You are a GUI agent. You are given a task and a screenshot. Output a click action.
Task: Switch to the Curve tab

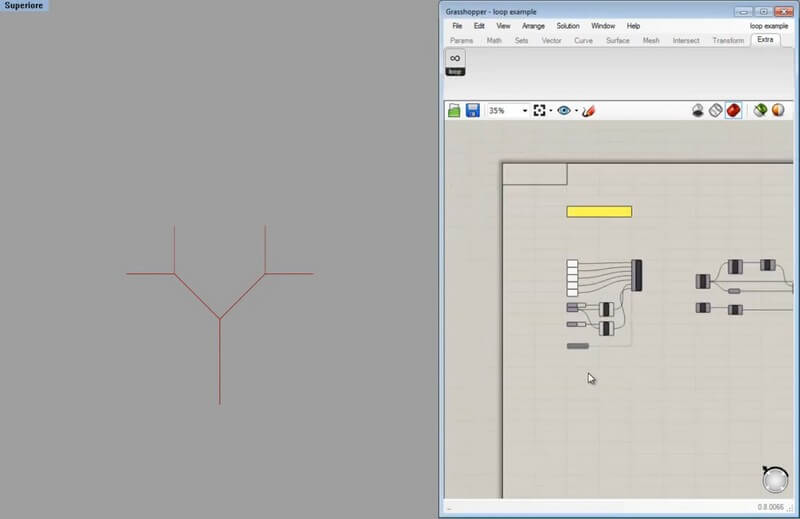[583, 41]
